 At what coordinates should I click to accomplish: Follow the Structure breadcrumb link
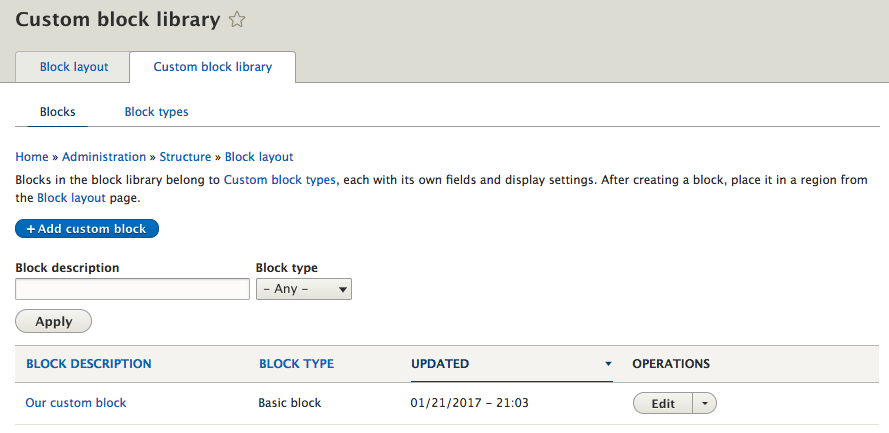click(x=185, y=157)
